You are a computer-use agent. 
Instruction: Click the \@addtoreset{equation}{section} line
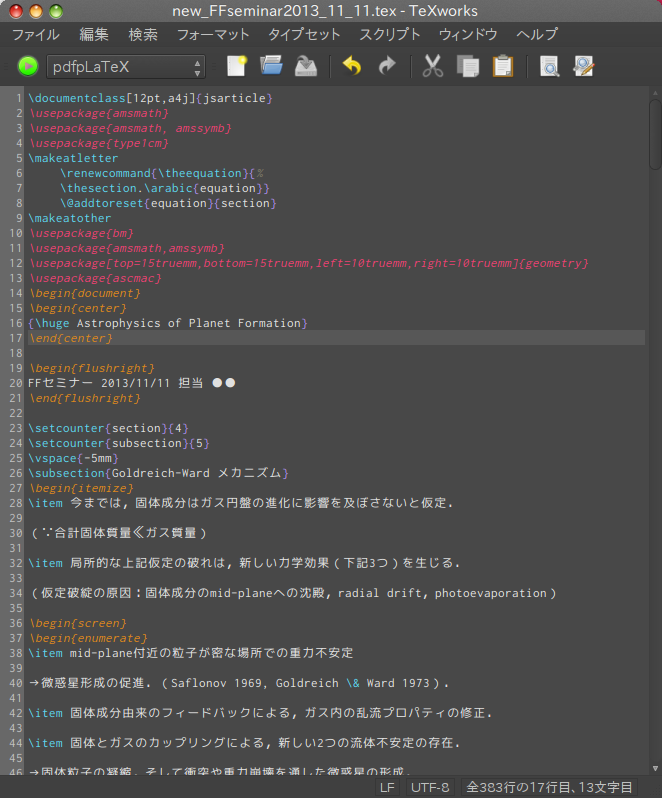click(168, 203)
